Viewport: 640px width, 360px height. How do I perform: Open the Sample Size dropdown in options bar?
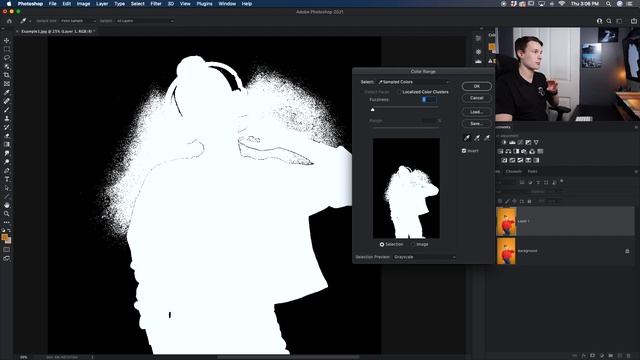(x=78, y=21)
